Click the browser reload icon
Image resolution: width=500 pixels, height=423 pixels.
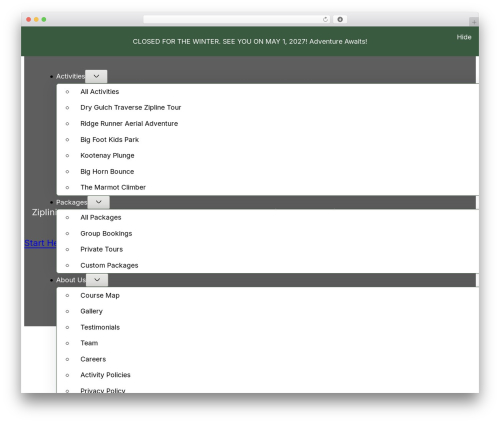pos(325,19)
